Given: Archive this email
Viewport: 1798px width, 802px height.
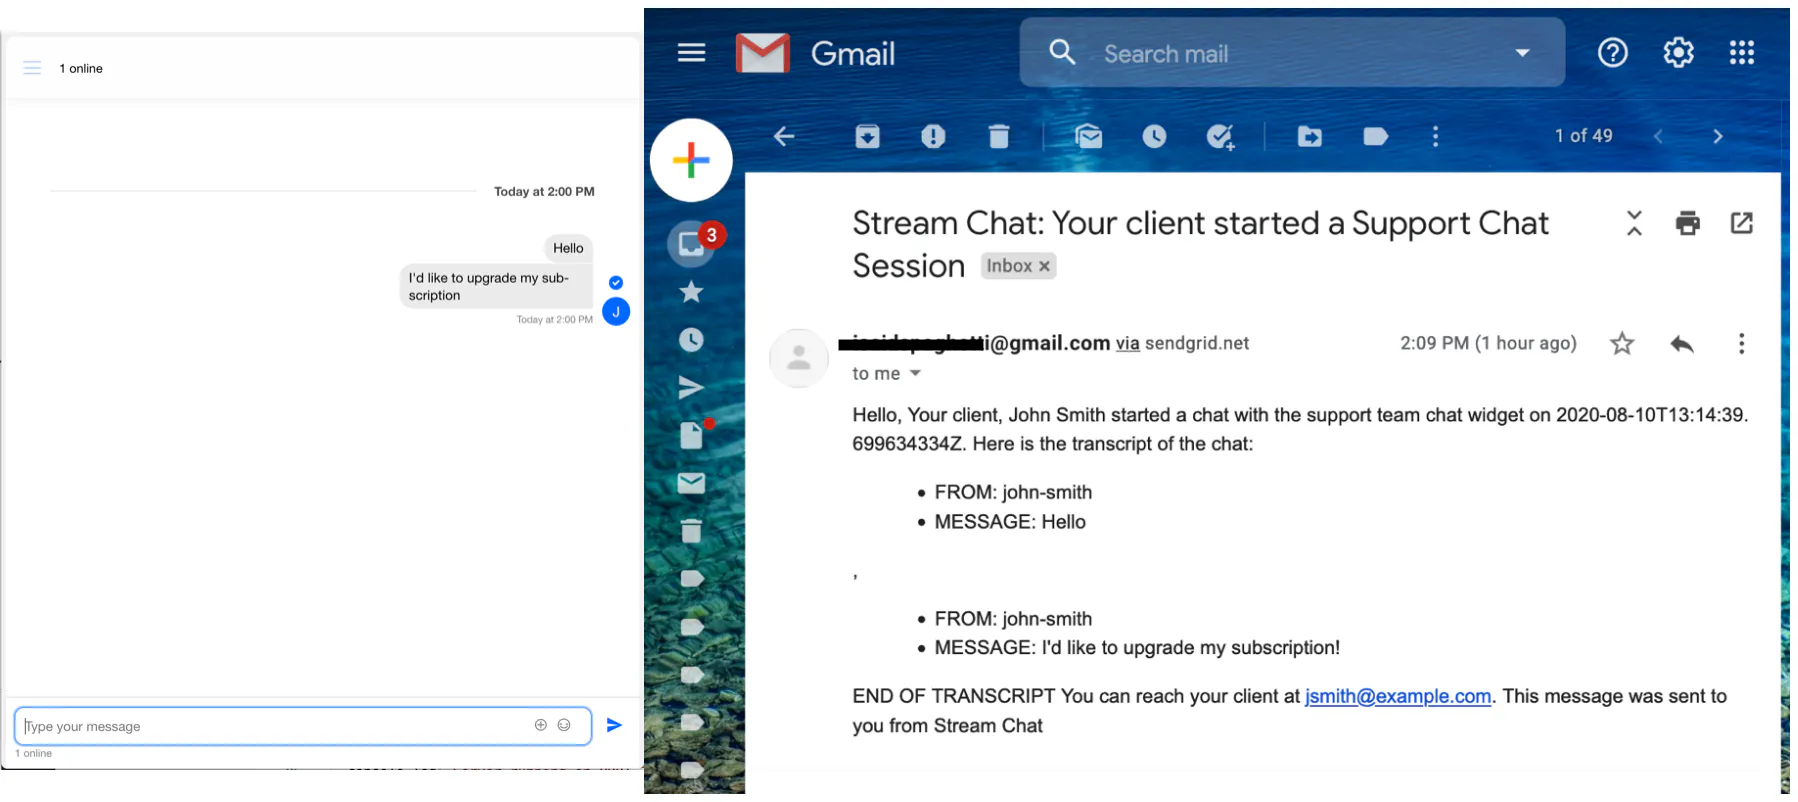Looking at the screenshot, I should coord(867,136).
